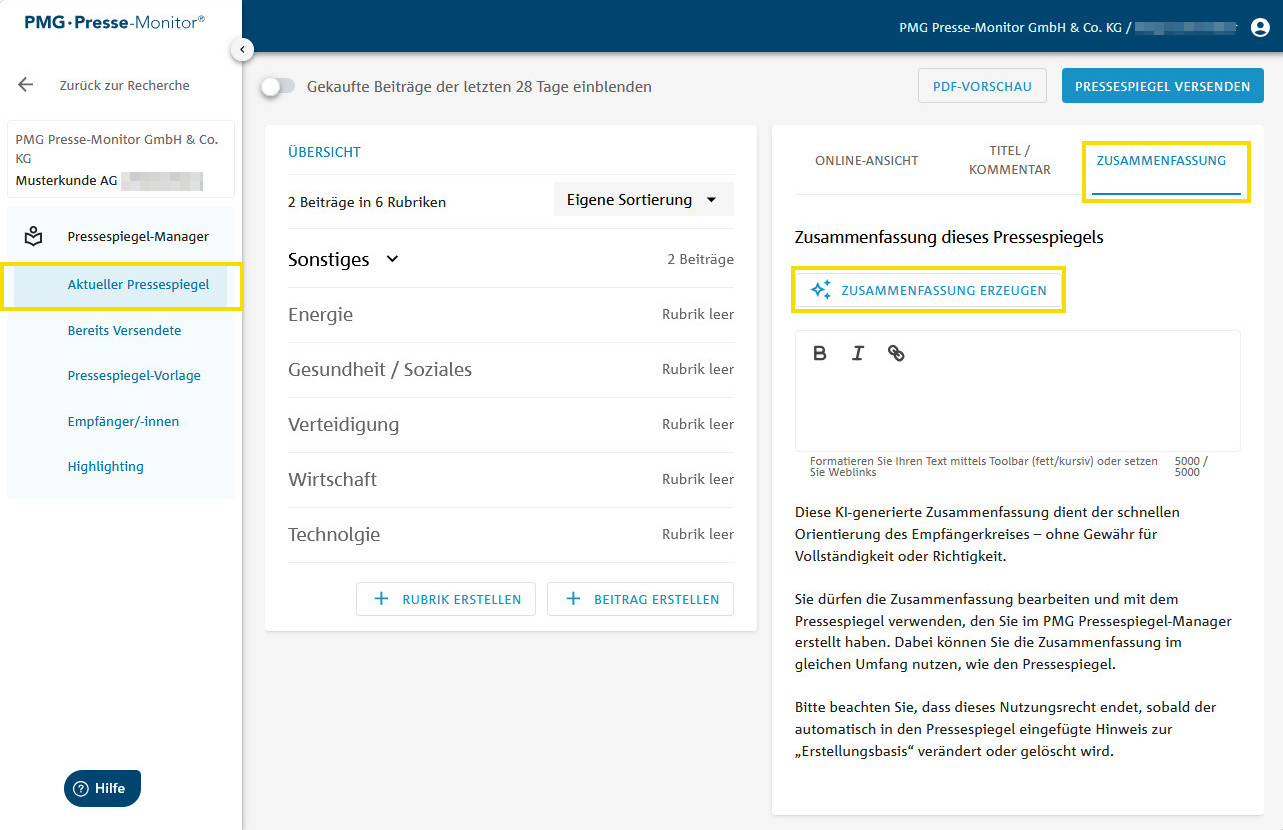
Task: Collapse the sidebar with the chevron button
Action: point(241,48)
